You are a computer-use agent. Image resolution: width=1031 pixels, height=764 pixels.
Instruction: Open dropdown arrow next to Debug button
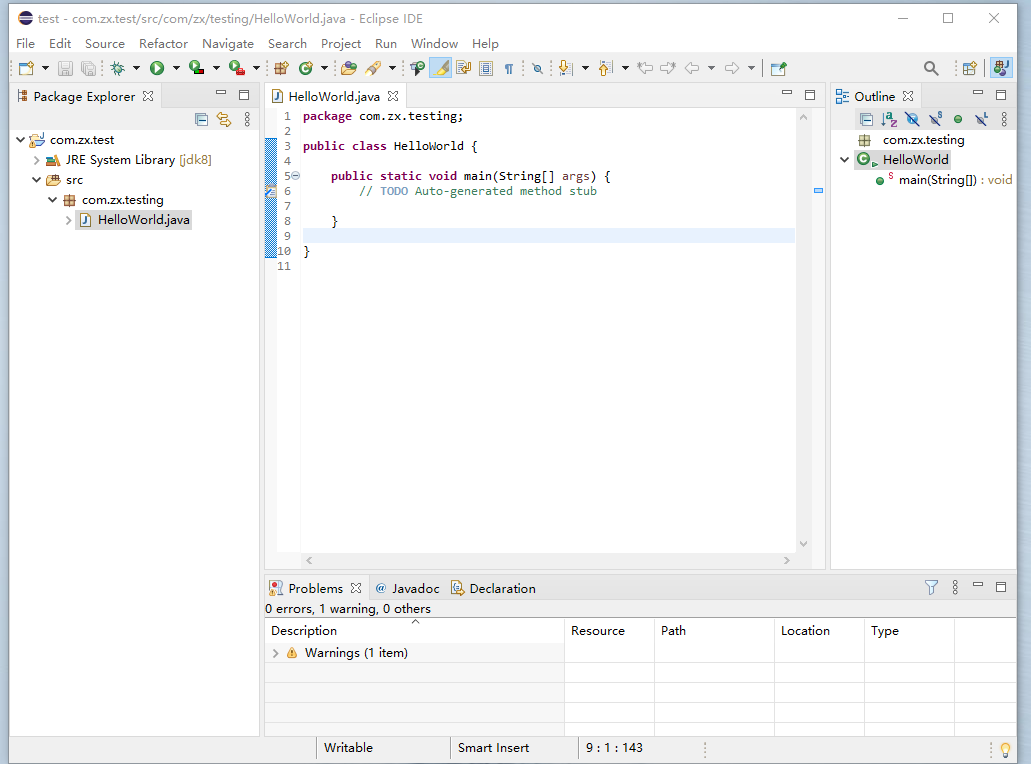[136, 68]
